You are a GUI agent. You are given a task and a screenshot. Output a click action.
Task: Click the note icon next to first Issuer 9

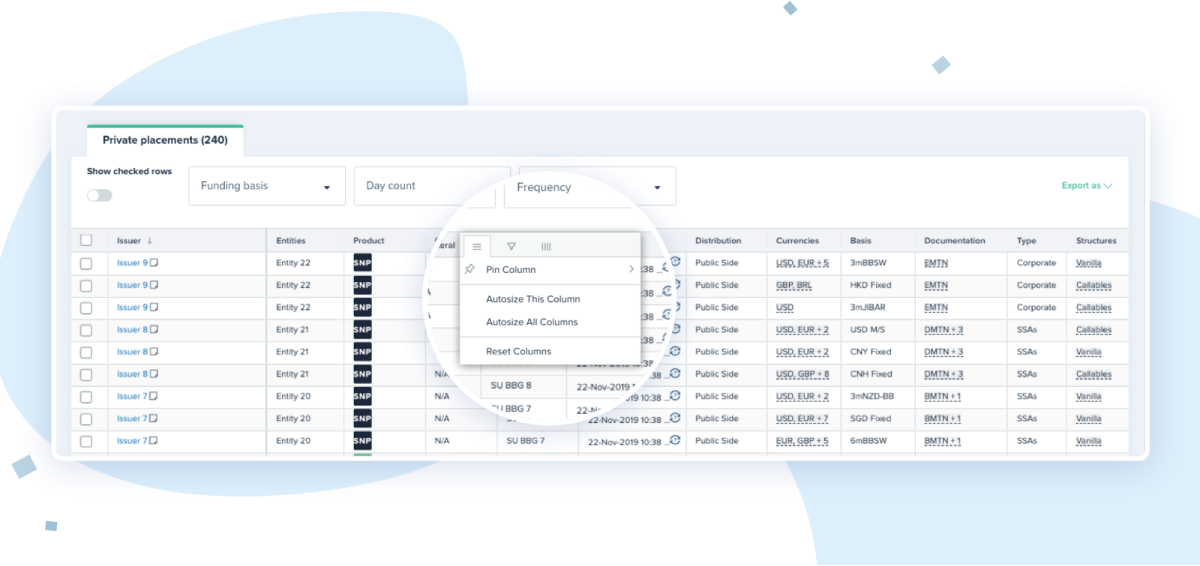click(x=155, y=263)
